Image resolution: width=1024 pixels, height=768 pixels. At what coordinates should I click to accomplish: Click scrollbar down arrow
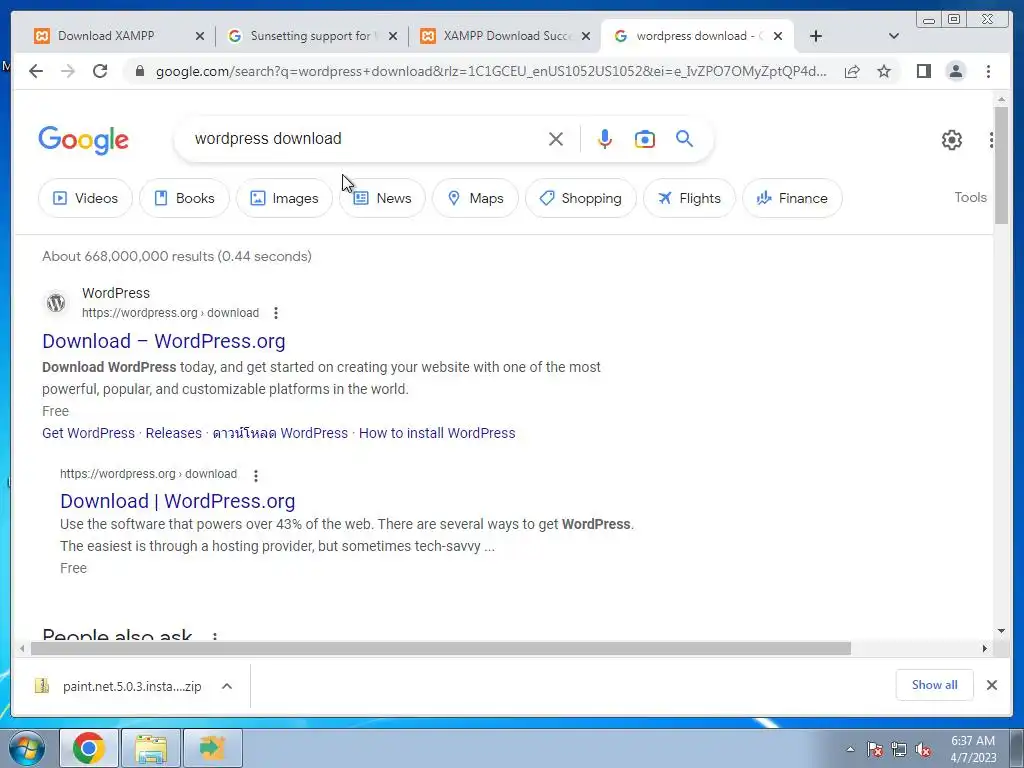coord(1001,631)
